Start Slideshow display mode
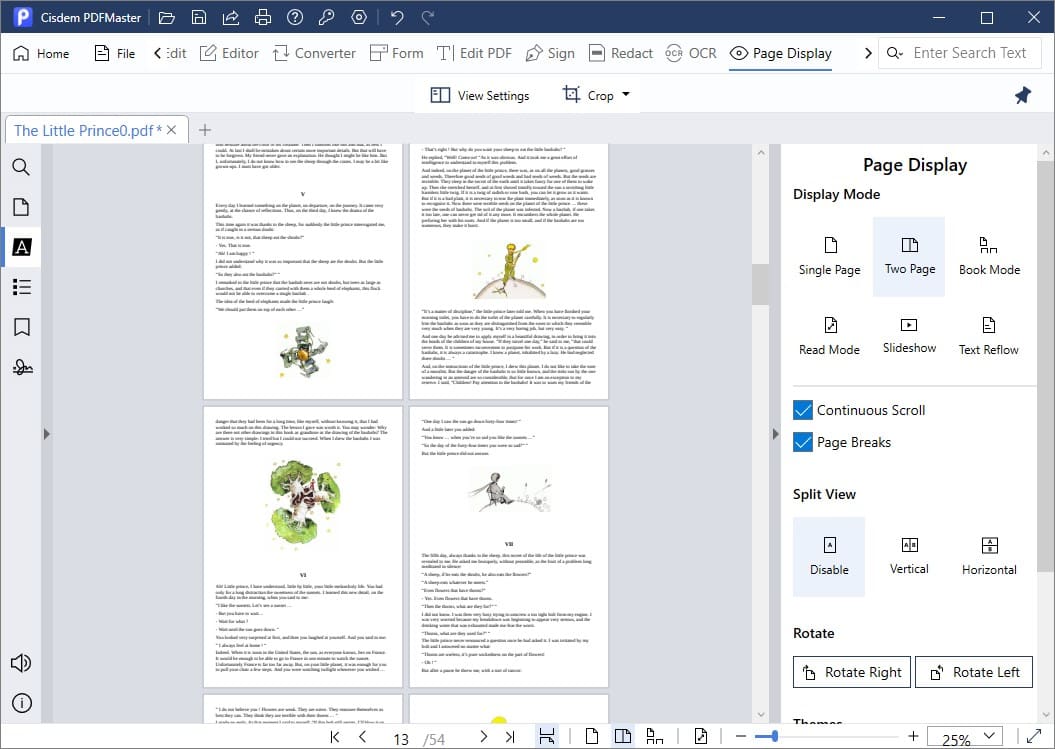This screenshot has height=749, width=1055. pyautogui.click(x=909, y=336)
